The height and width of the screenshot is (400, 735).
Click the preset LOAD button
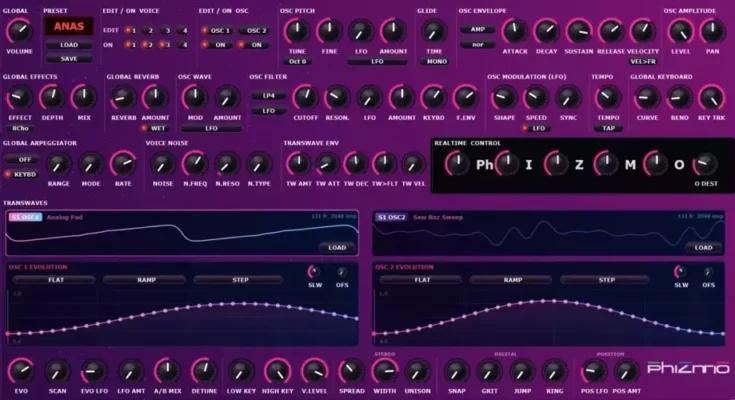point(69,45)
